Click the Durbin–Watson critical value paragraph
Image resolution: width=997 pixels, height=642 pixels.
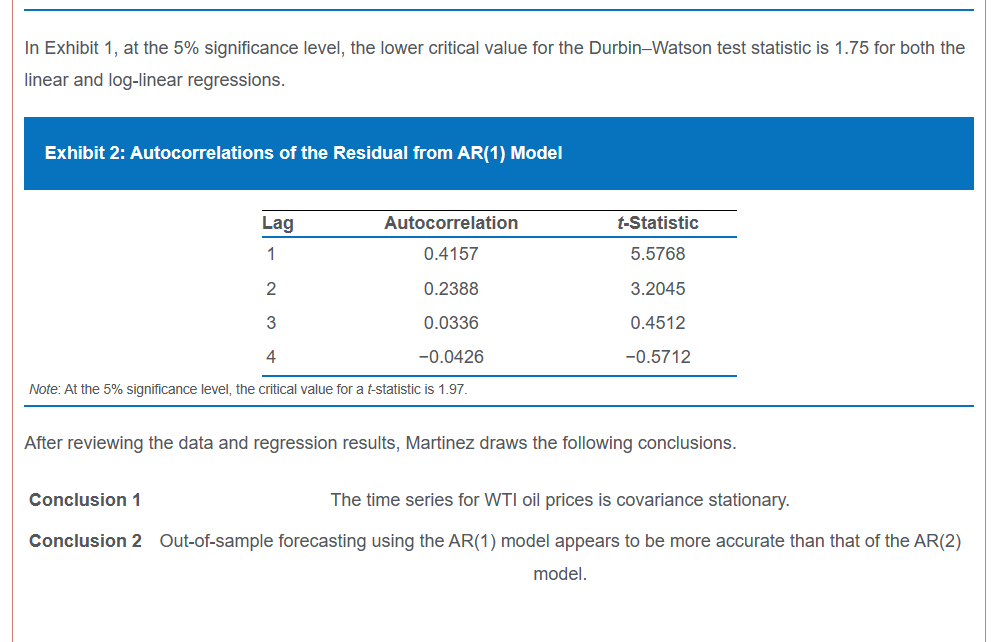click(494, 63)
